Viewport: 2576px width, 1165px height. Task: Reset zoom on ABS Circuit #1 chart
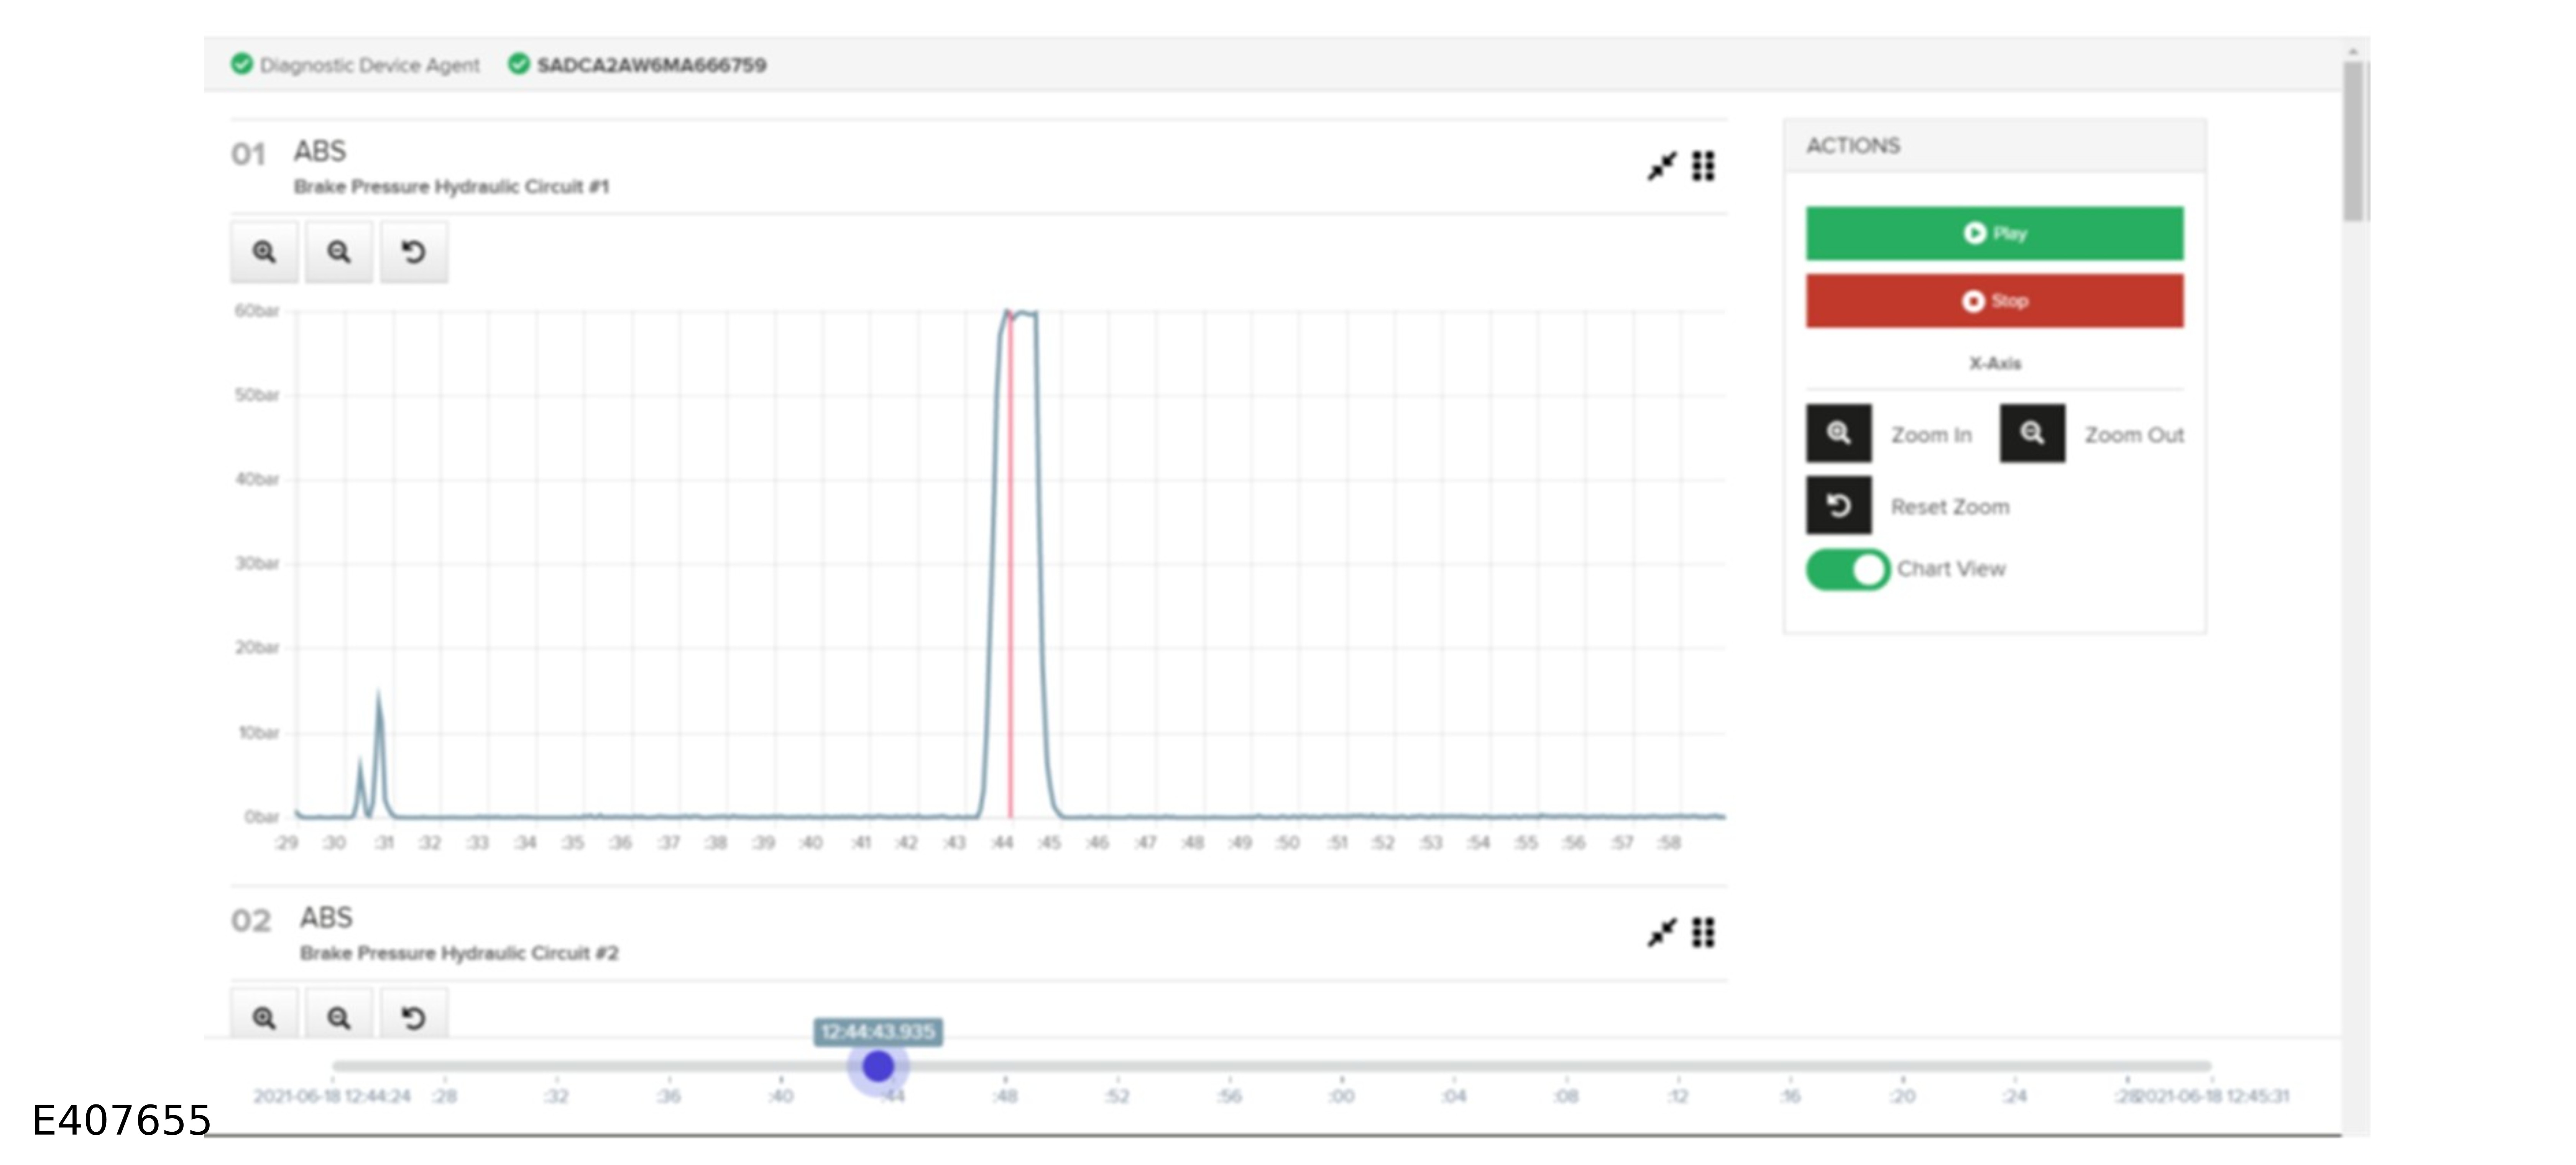click(414, 252)
